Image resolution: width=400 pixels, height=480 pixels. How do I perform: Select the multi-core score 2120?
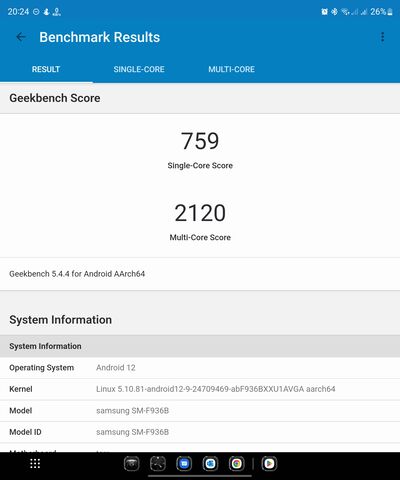[x=200, y=213]
